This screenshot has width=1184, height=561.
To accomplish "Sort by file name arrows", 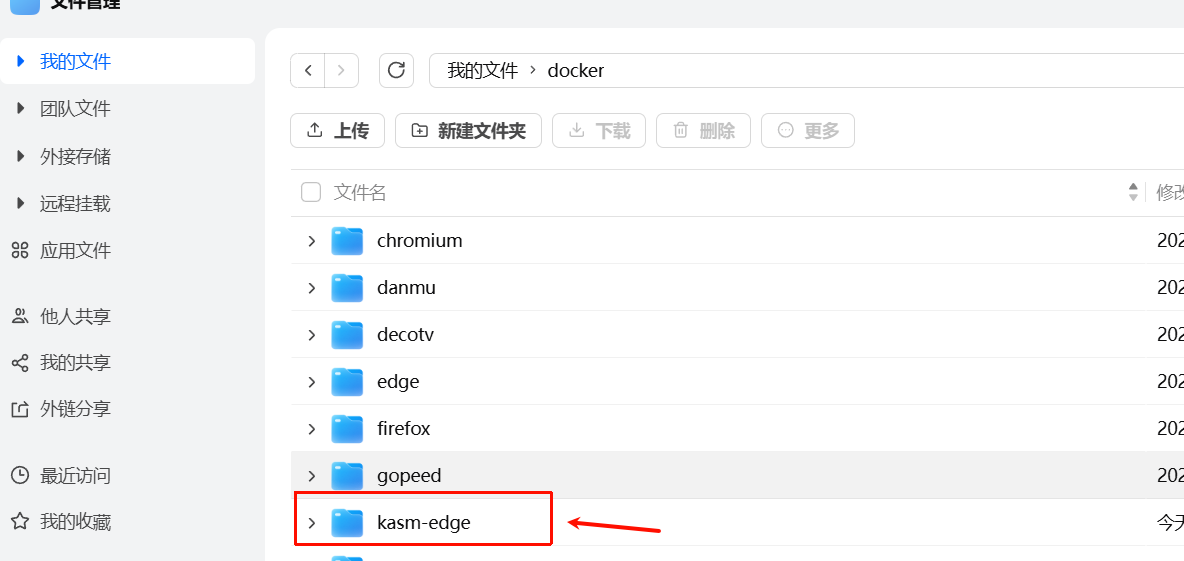I will [x=1133, y=192].
